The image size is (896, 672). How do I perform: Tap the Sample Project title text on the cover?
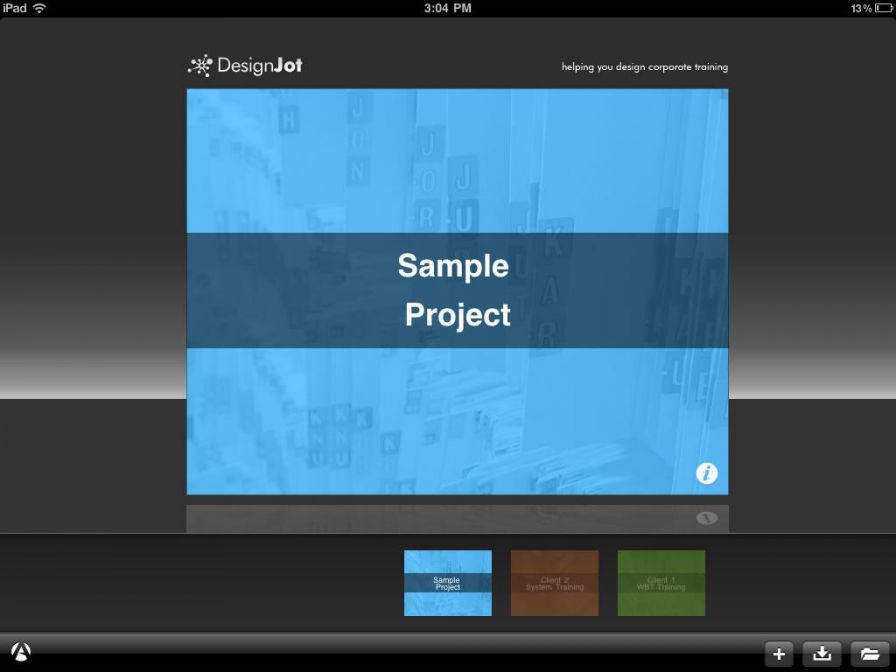tap(455, 290)
